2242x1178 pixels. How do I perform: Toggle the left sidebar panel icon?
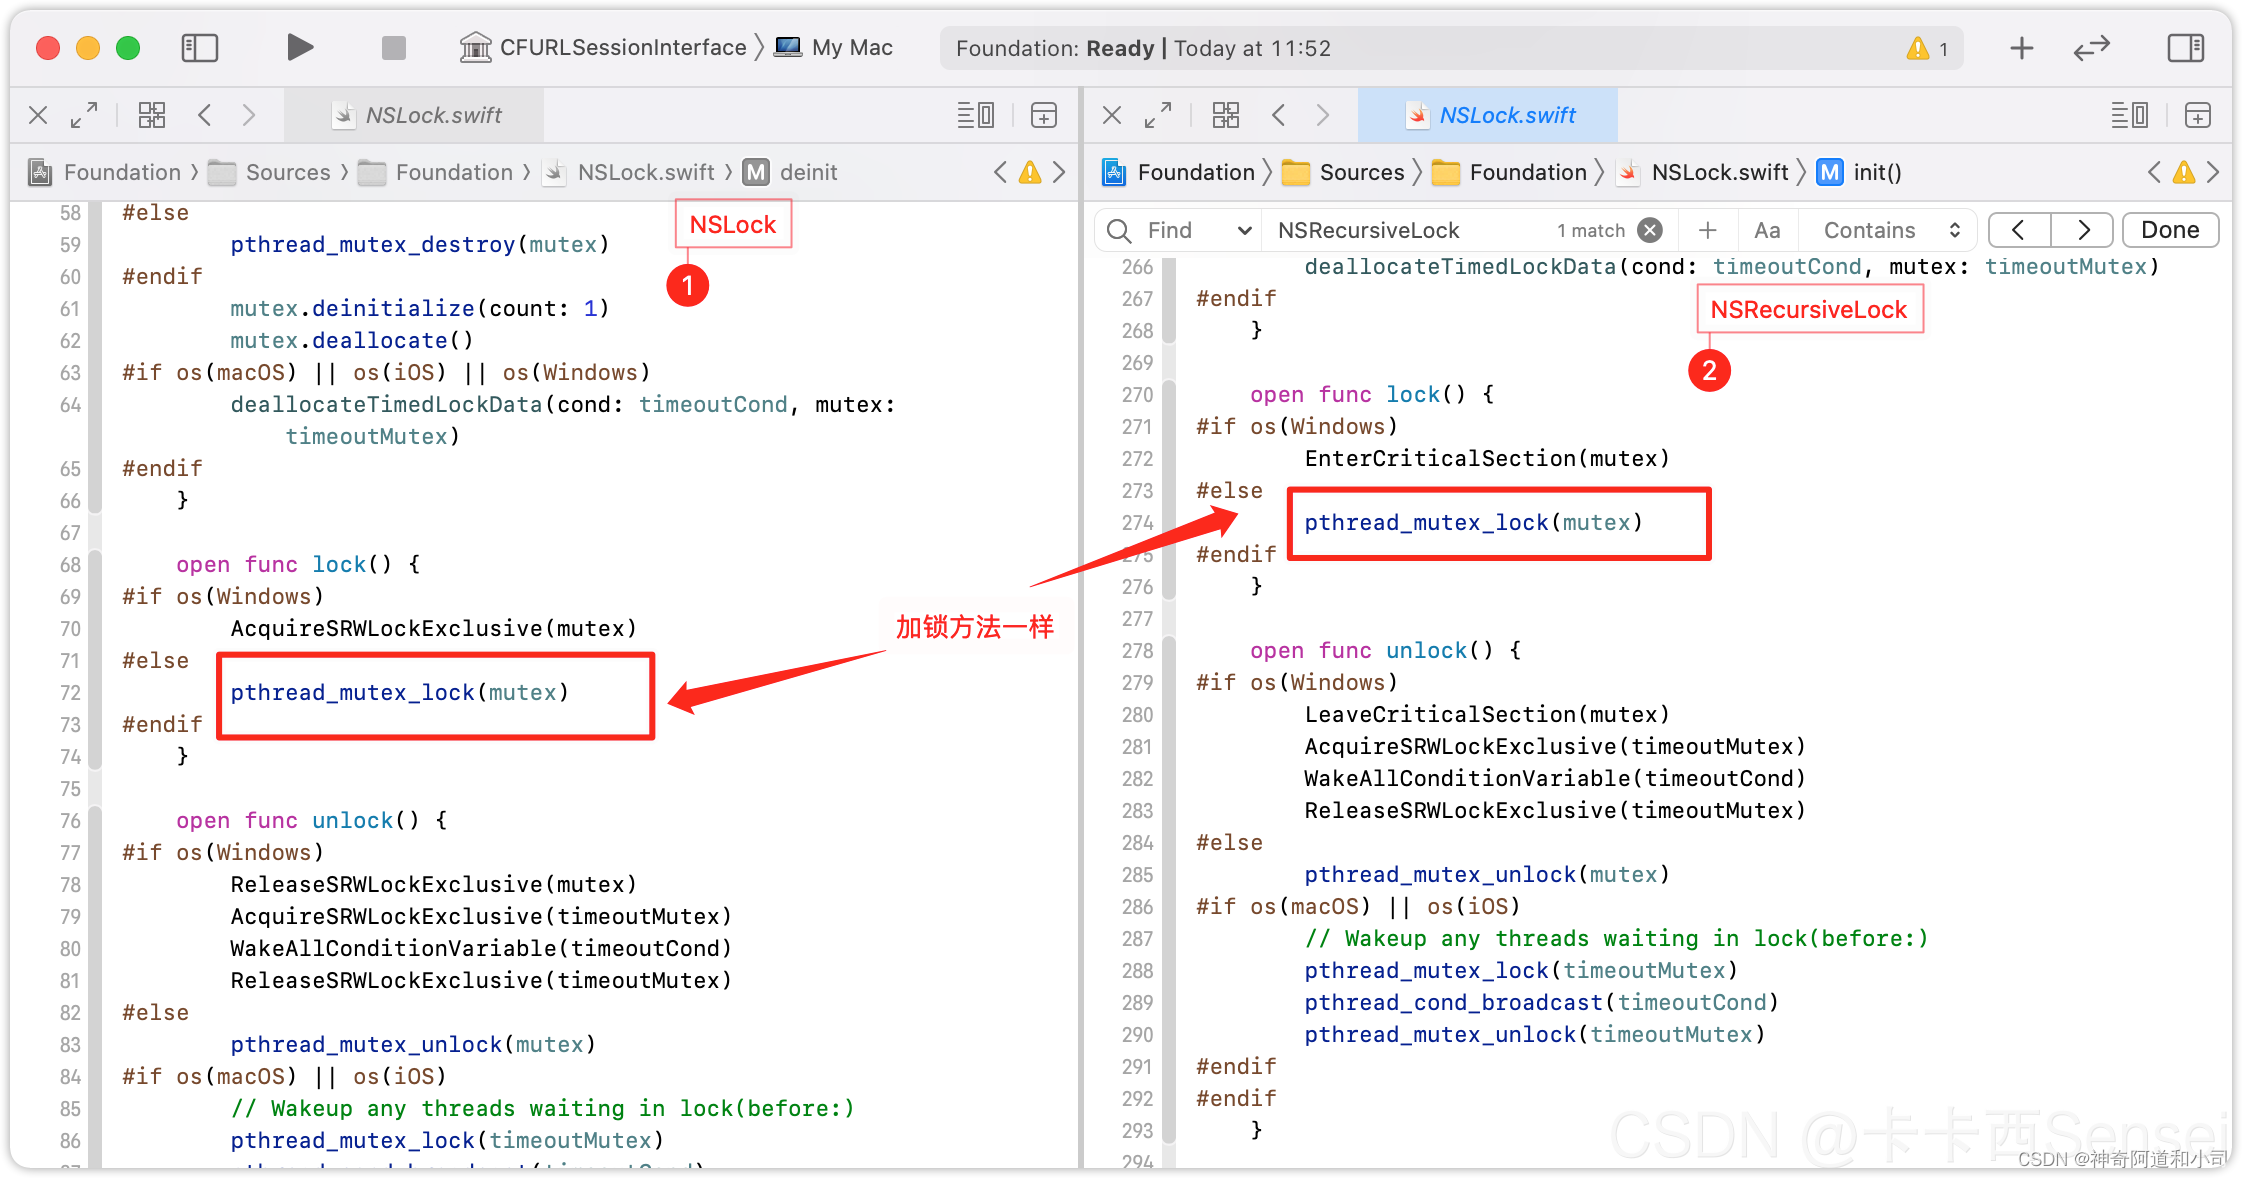[197, 47]
